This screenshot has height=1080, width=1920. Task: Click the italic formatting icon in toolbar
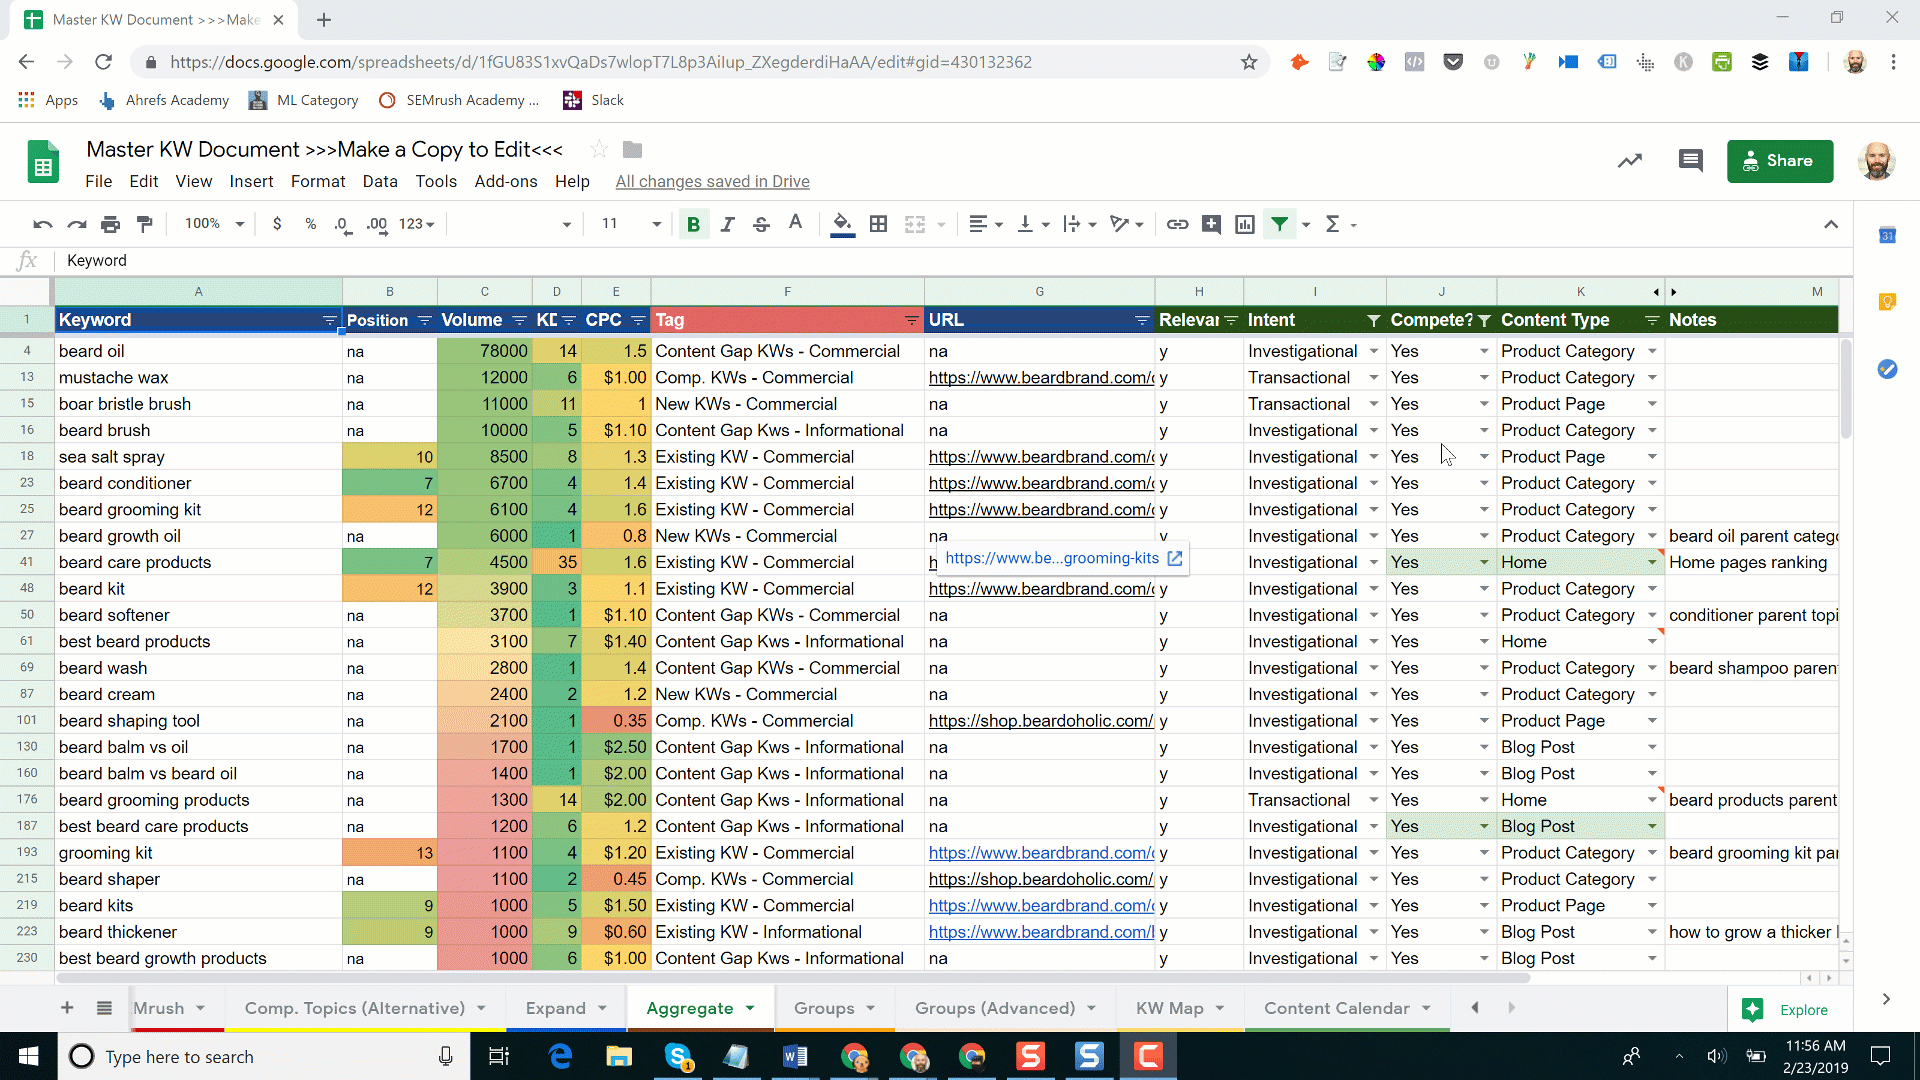727,223
